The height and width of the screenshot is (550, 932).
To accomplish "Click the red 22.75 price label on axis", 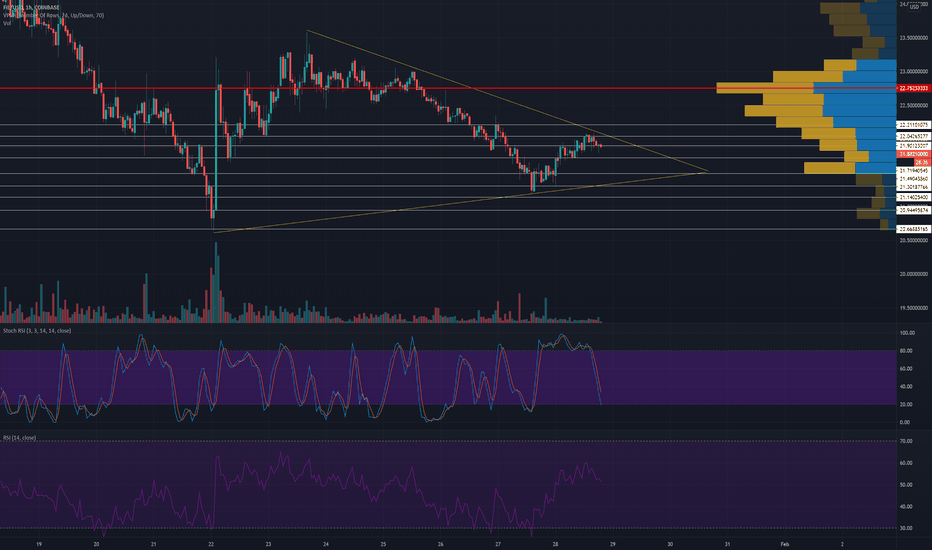I will (914, 89).
